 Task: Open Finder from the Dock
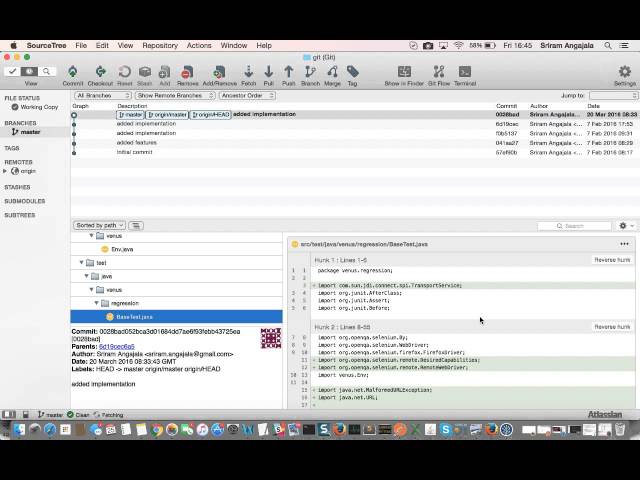[19, 429]
